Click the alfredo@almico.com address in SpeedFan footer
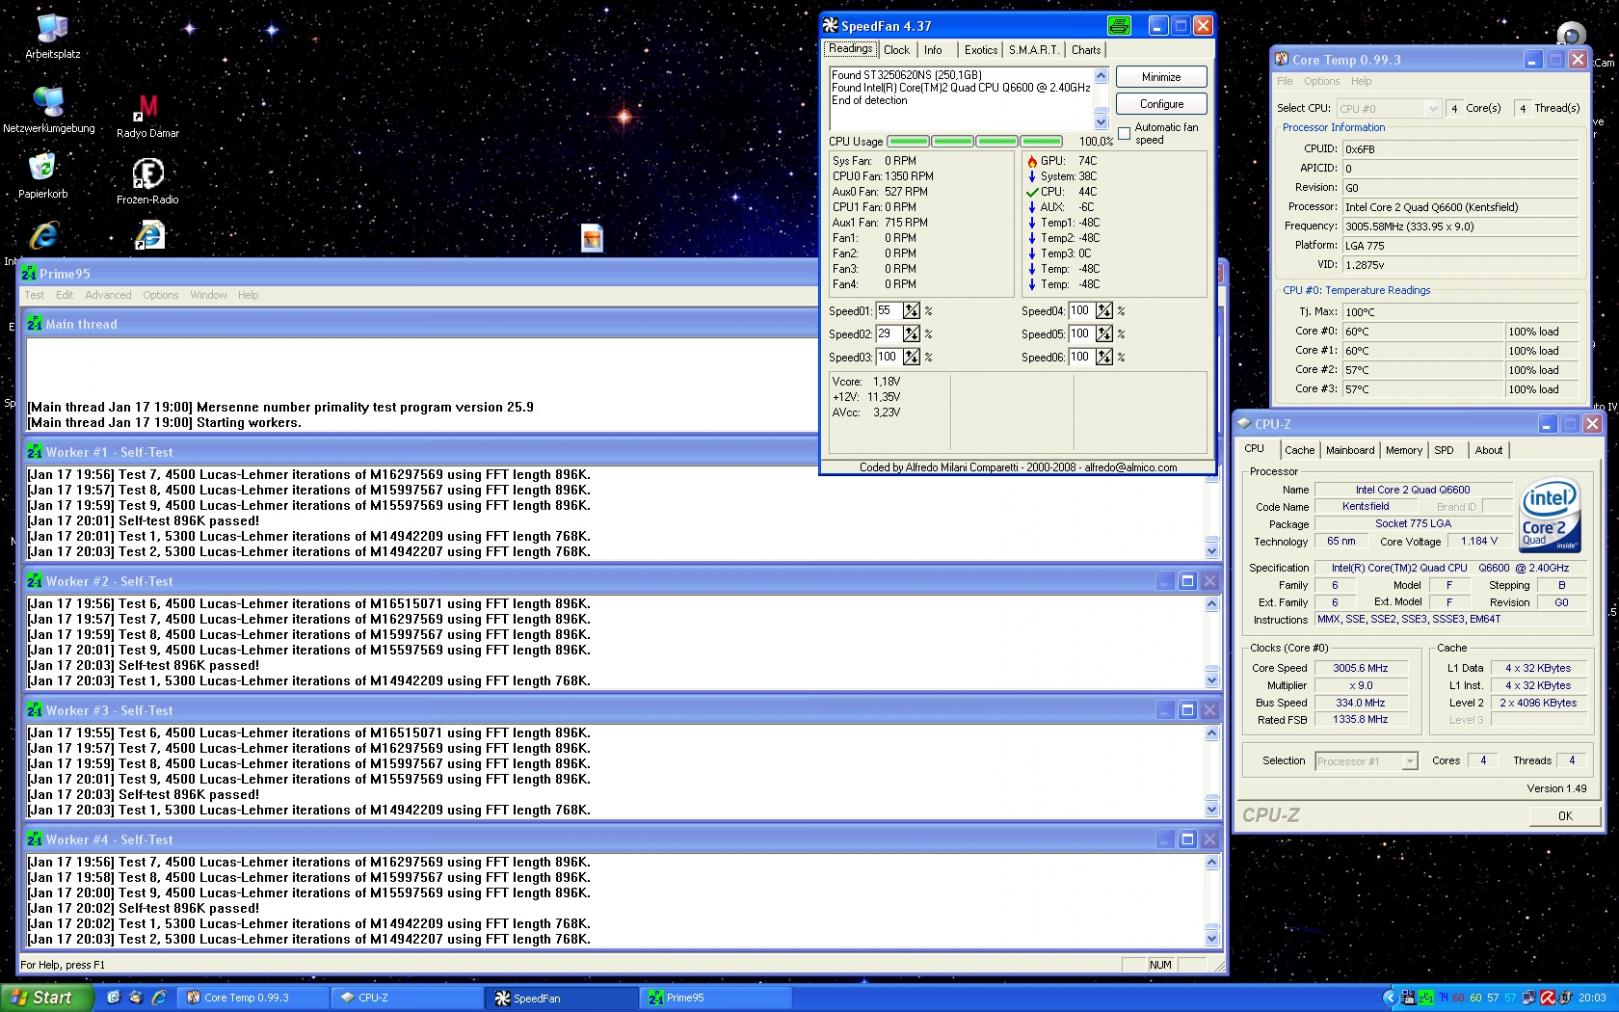The image size is (1619, 1012). click(x=1131, y=467)
